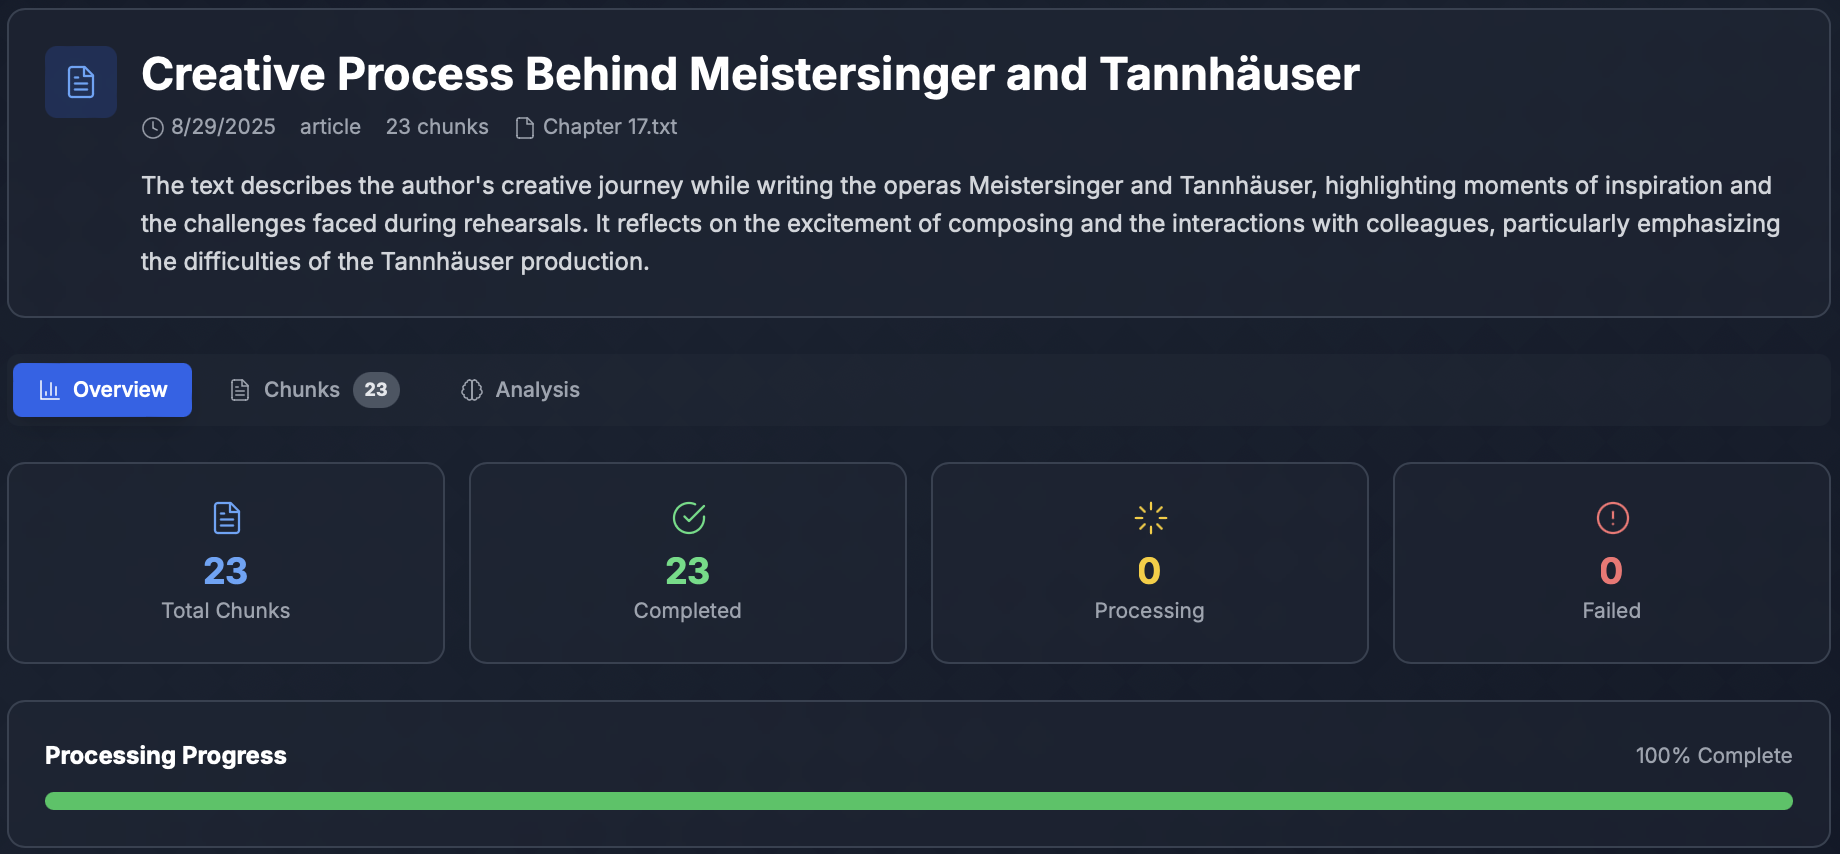Image resolution: width=1840 pixels, height=854 pixels.
Task: Click the clock icon next to 8/29/2025
Action: click(x=153, y=128)
